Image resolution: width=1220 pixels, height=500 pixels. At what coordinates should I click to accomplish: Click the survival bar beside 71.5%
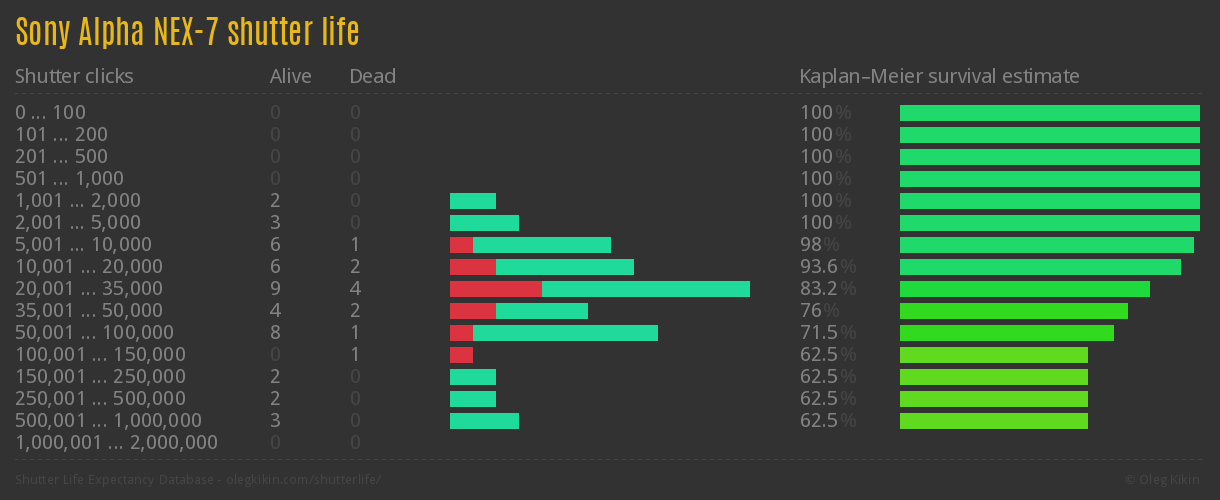[x=1006, y=333]
